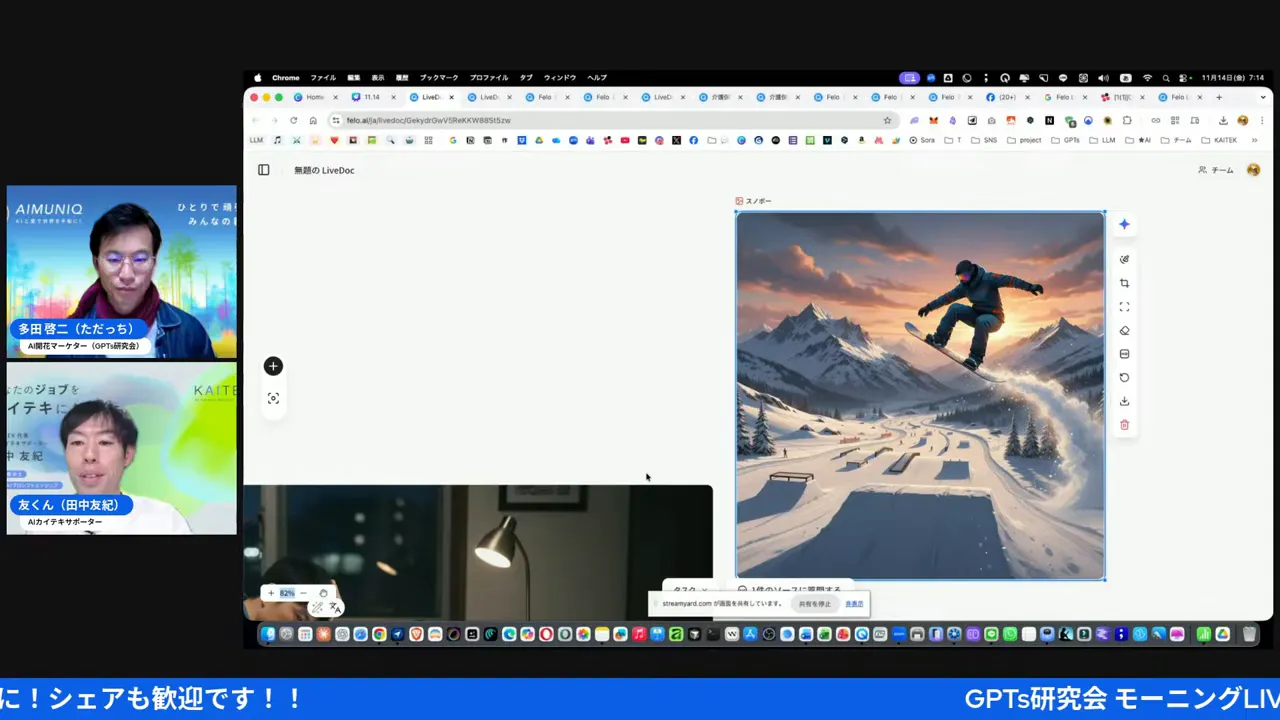Screen dimensions: 1280x720
Task: Click the + add element button on the canvas
Action: pos(273,366)
